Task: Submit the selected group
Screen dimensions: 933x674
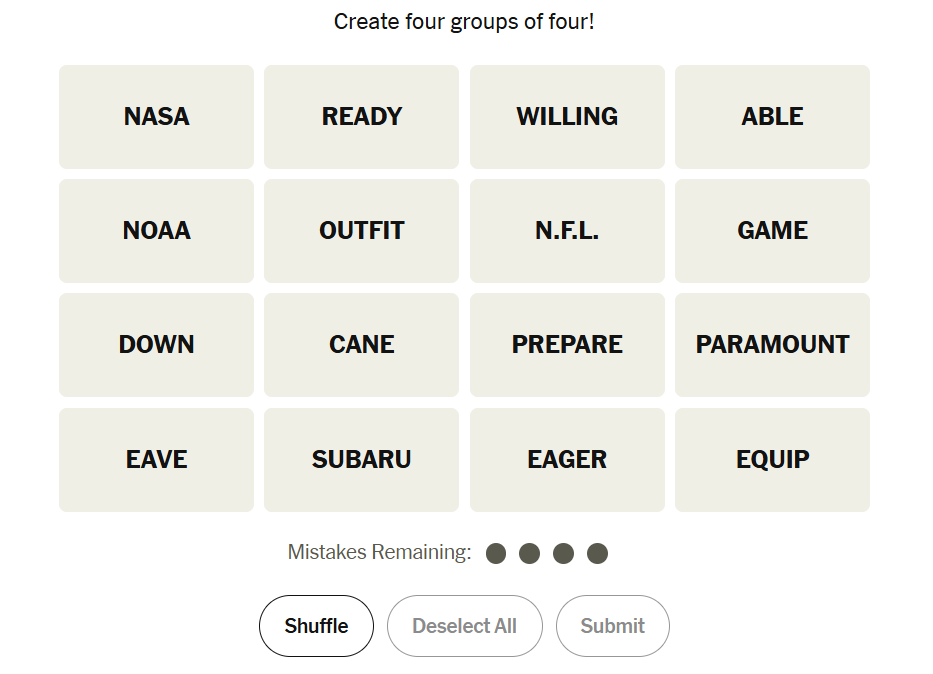Action: [612, 626]
